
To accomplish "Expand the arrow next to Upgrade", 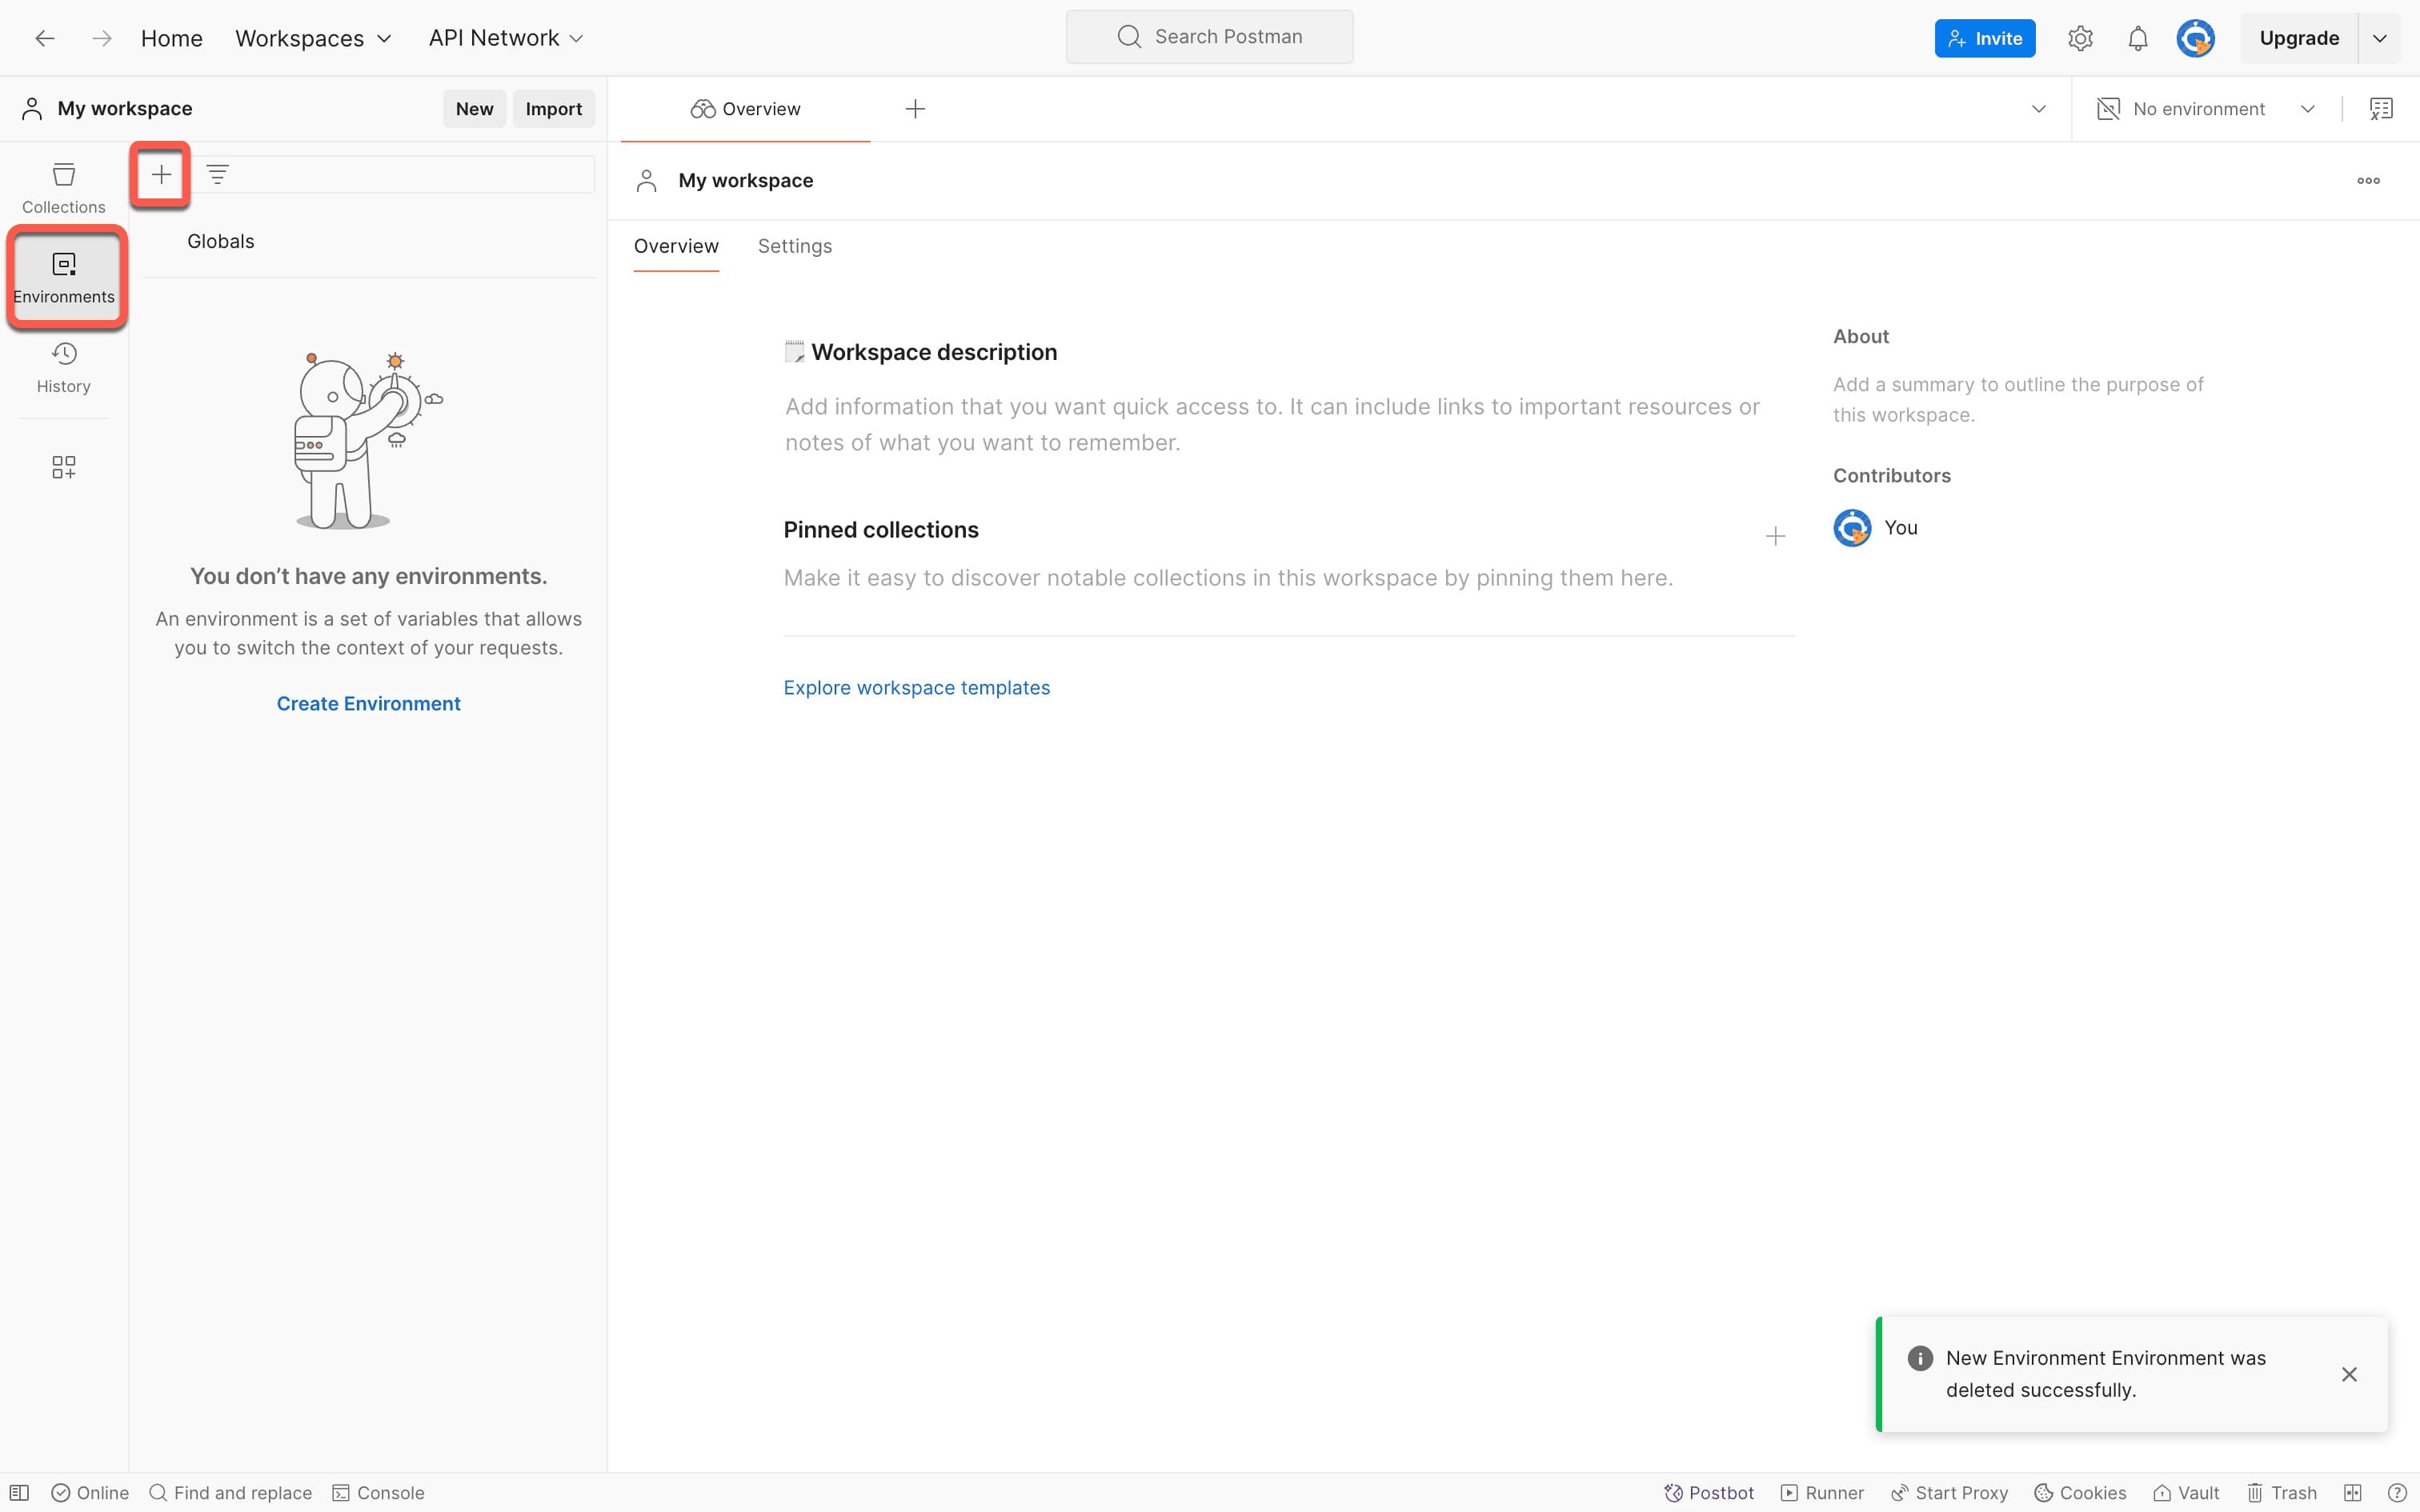I will click(x=2380, y=38).
